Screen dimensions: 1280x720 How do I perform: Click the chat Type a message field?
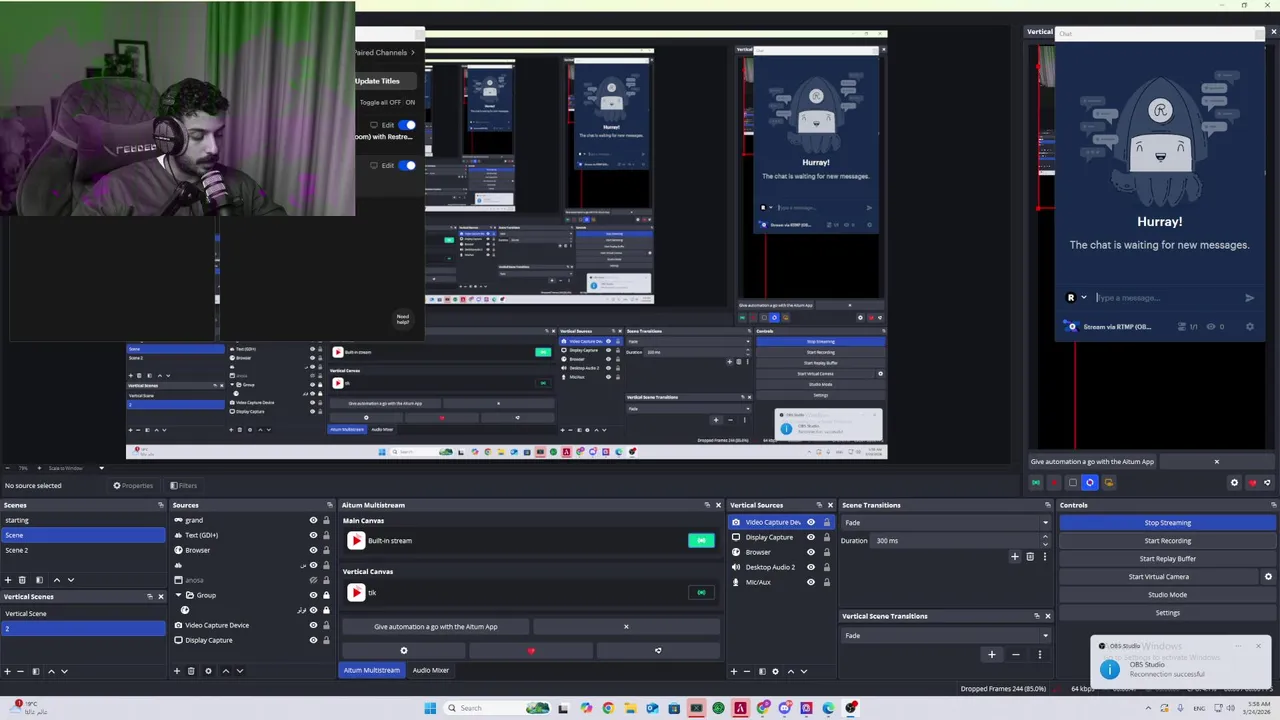[1165, 298]
